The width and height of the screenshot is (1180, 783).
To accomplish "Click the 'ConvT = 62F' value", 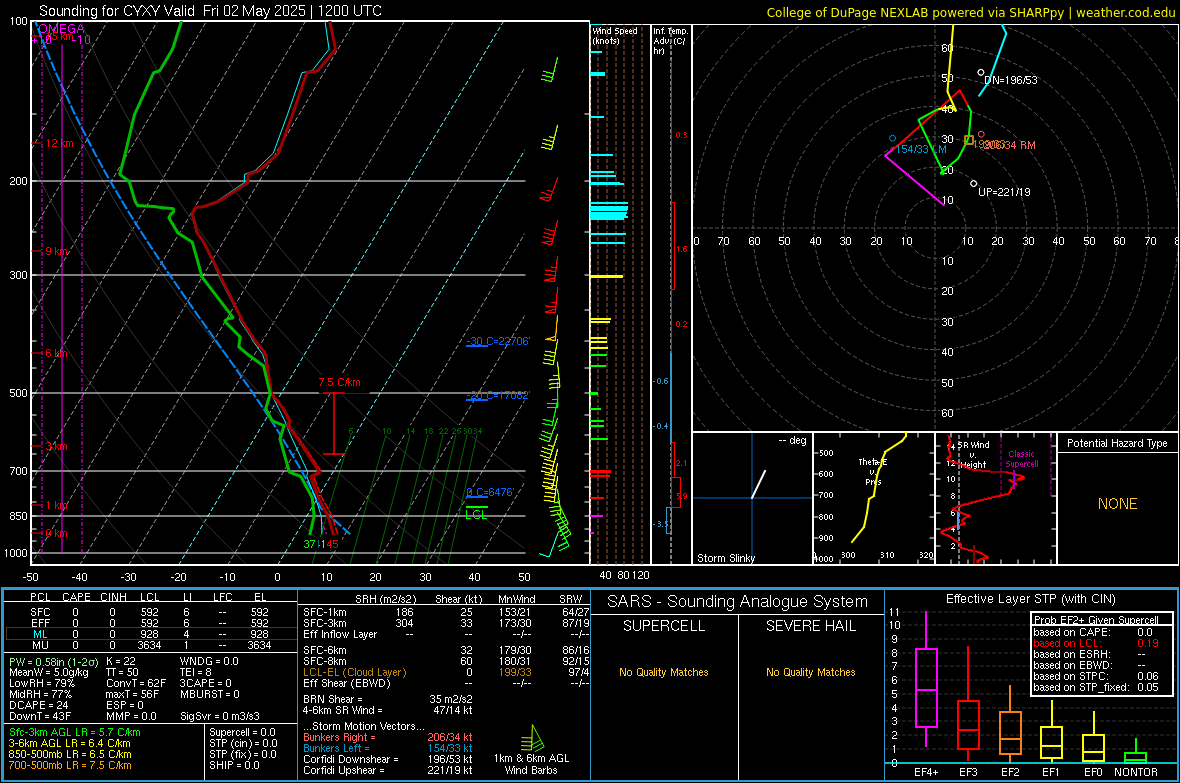I will coord(136,684).
